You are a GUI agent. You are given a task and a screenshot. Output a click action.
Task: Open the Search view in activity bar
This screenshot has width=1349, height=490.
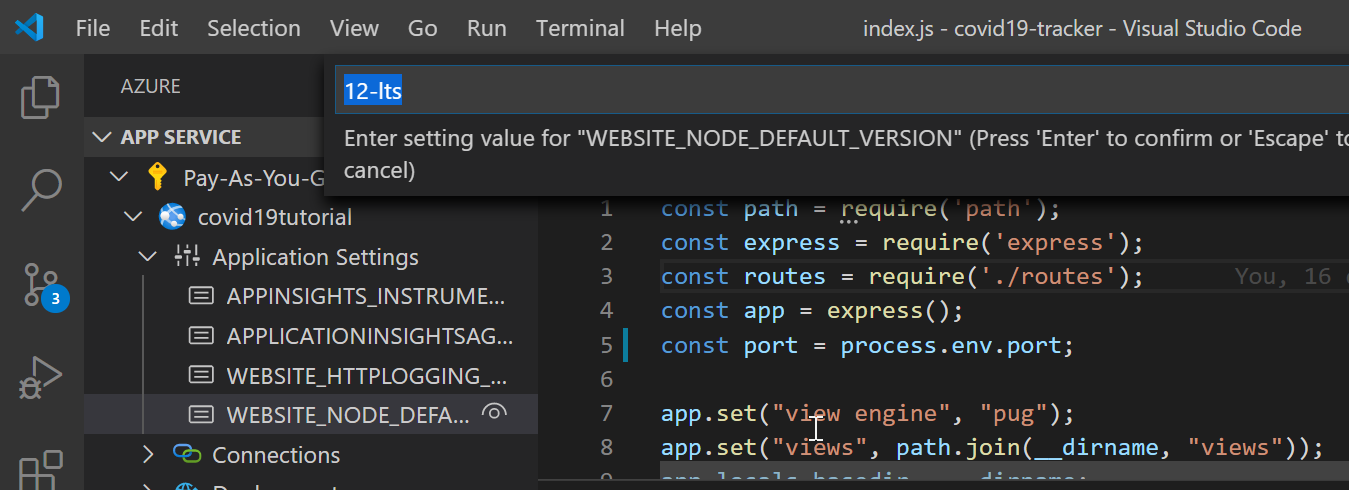pyautogui.click(x=41, y=190)
